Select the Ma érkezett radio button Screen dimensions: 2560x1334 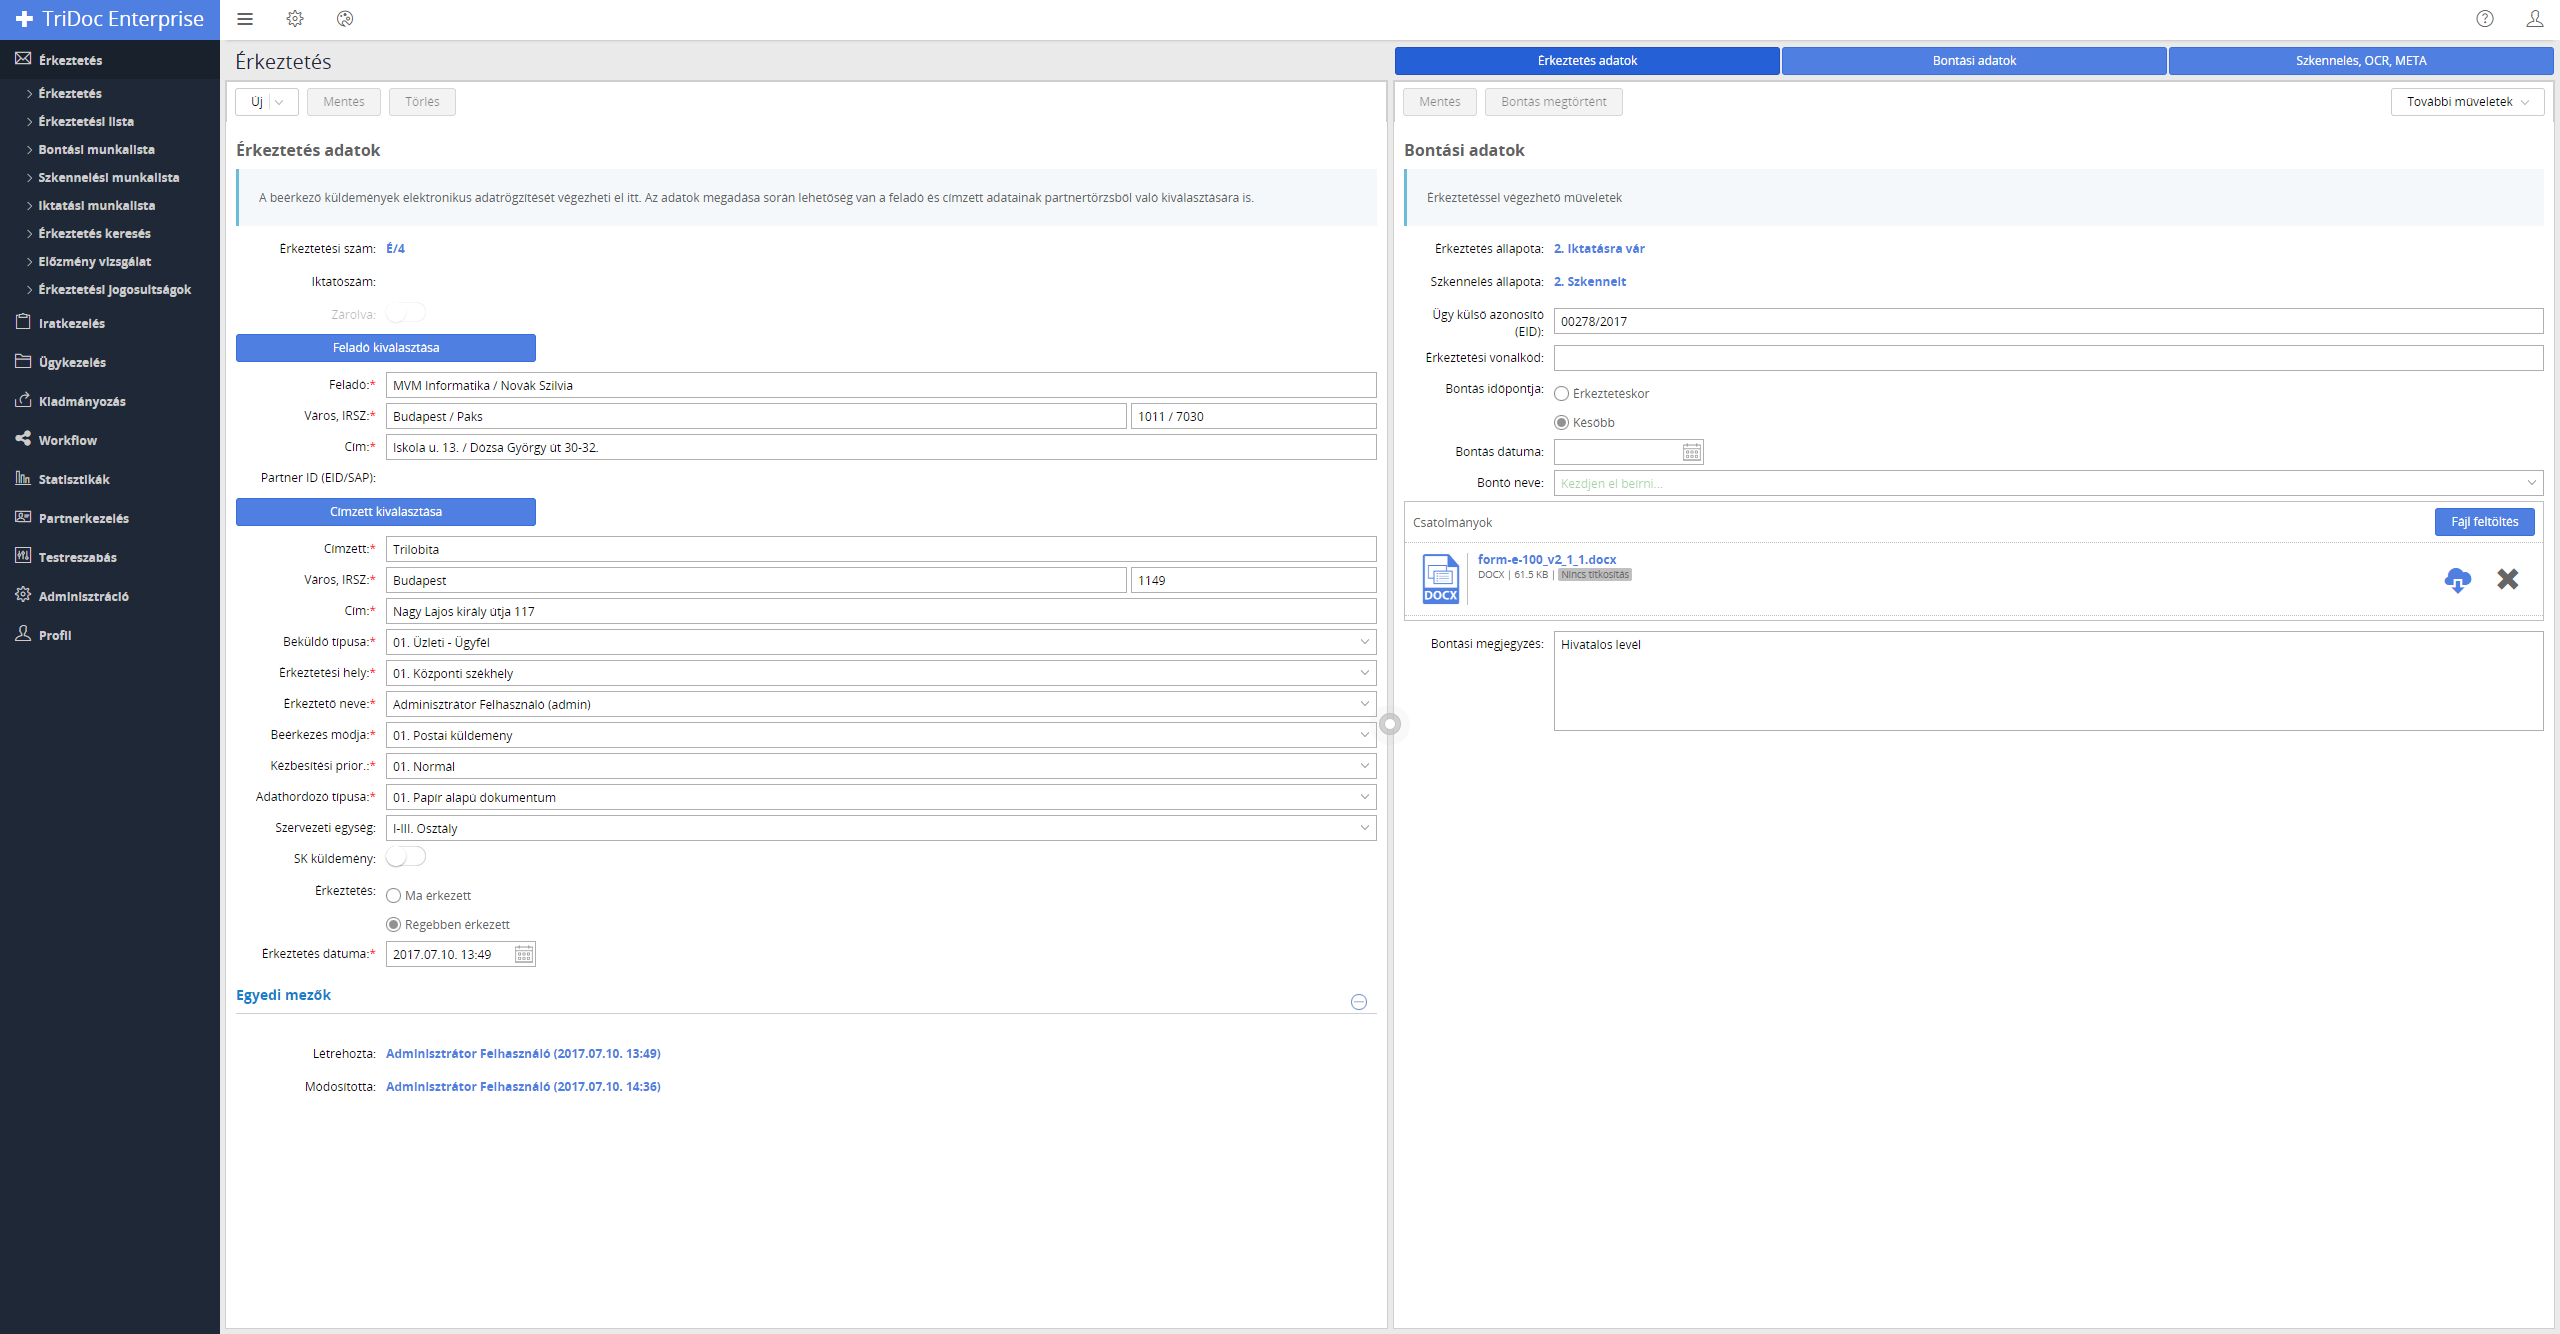click(394, 896)
